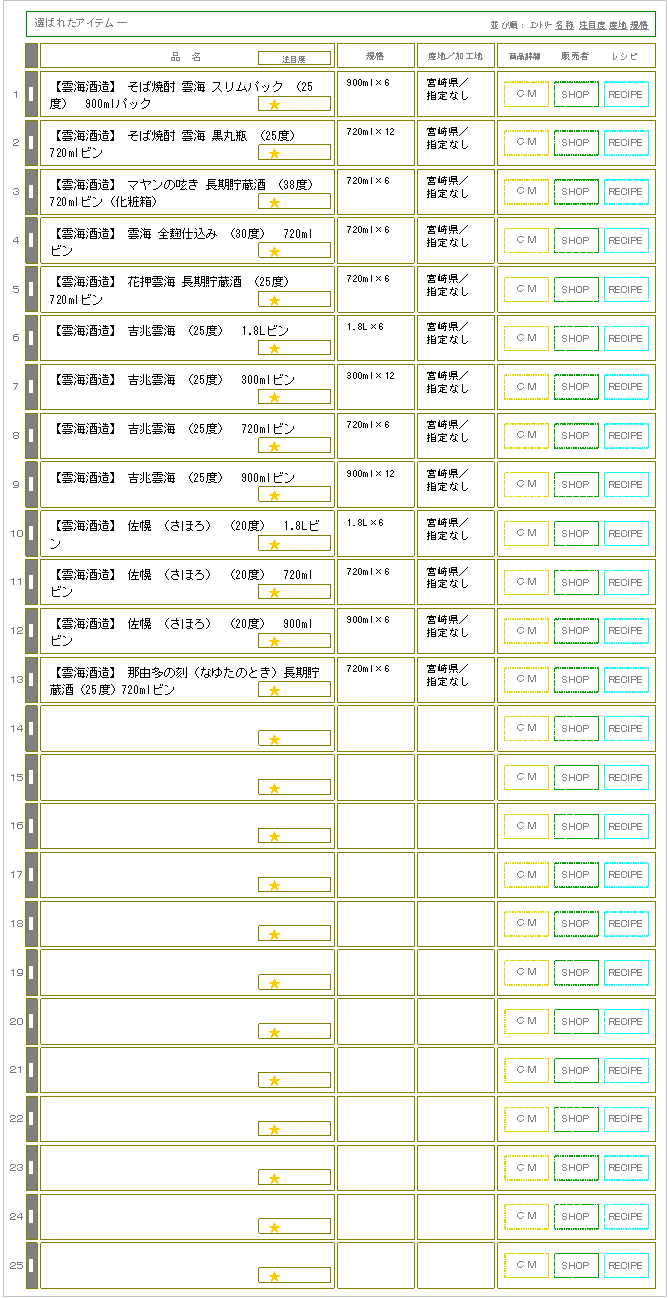Open RECIPE for そば焼酎 雲海 スリムパック
The width and height of the screenshot is (668, 1298).
point(626,94)
